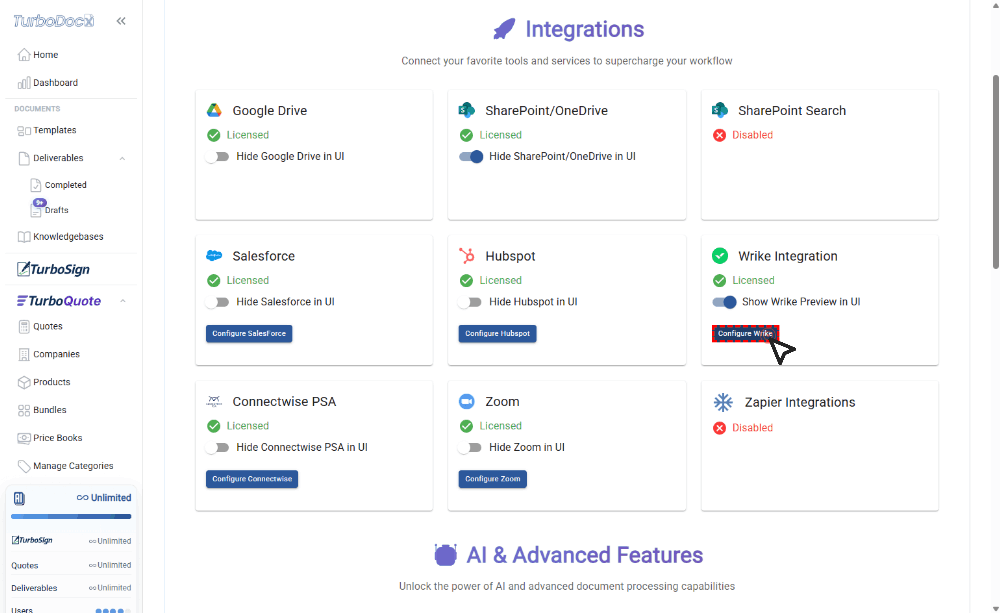This screenshot has height=613, width=1000.
Task: Click the Zoom camera icon
Action: pos(466,402)
